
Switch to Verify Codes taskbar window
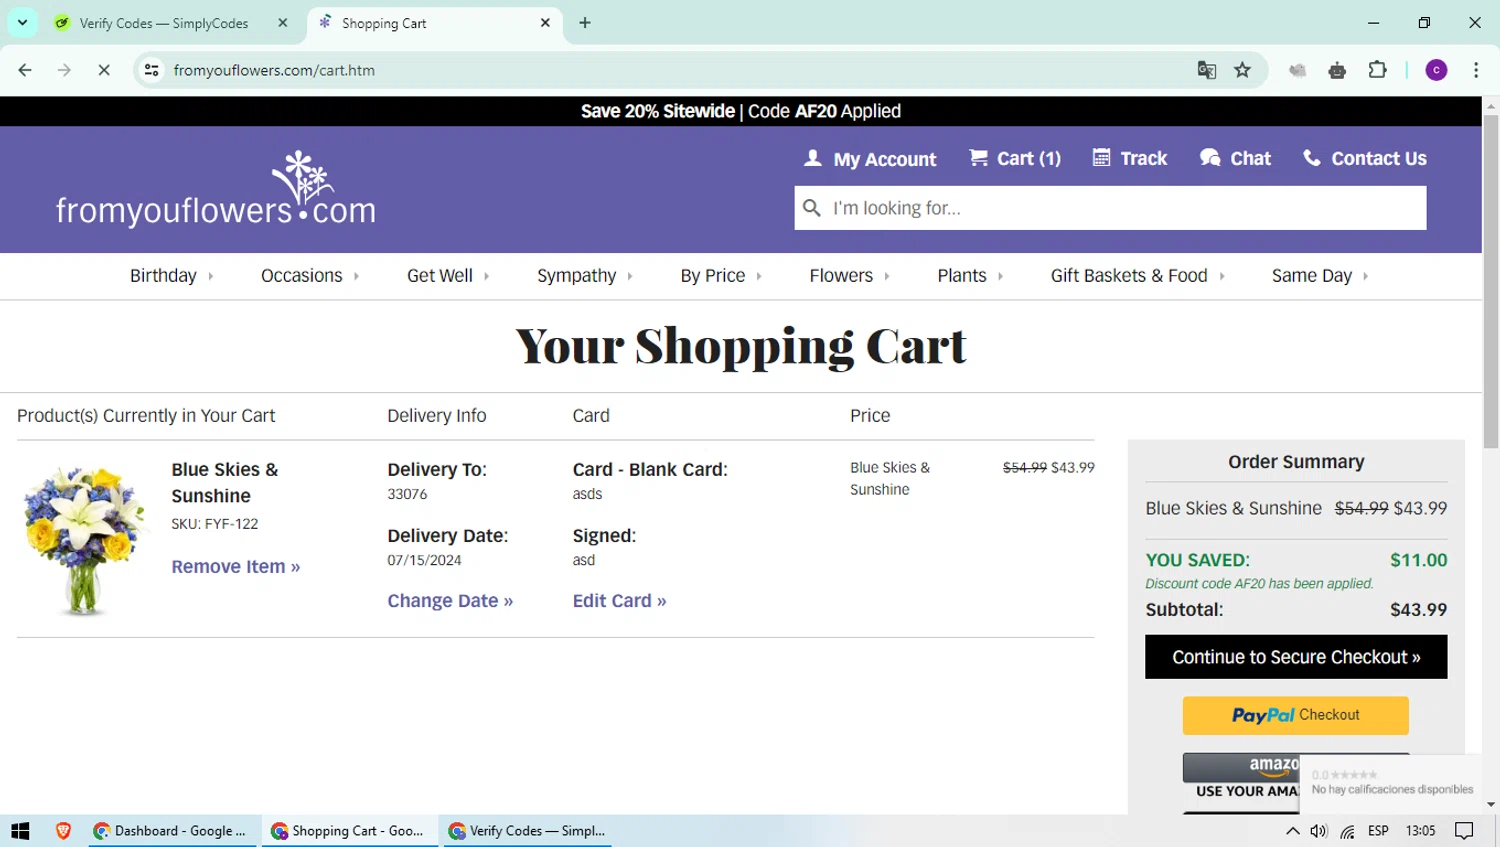pyautogui.click(x=527, y=831)
